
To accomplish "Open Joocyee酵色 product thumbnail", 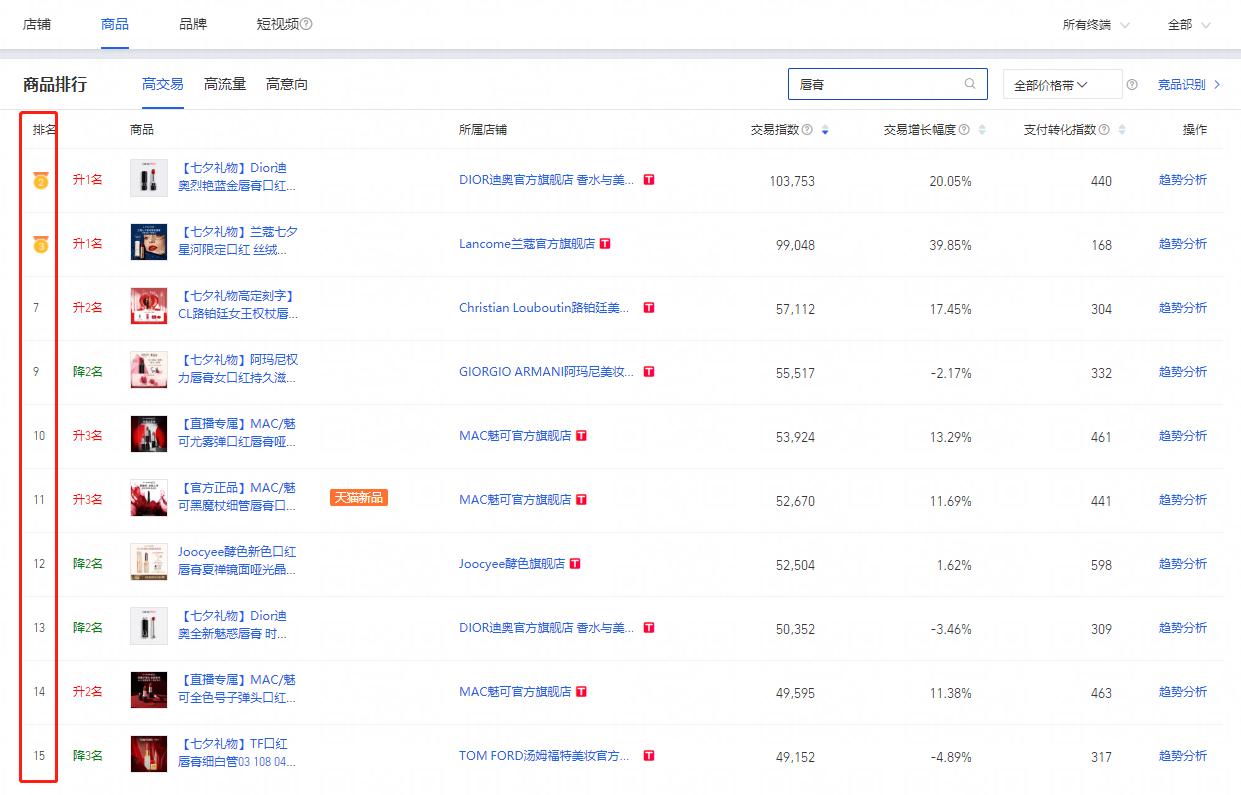I will [x=149, y=562].
